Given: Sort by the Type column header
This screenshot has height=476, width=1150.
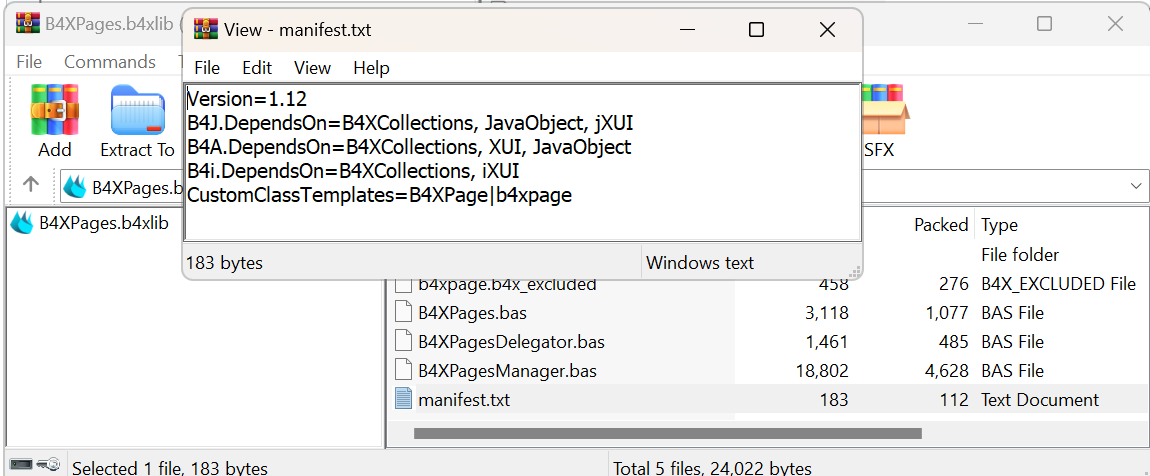Looking at the screenshot, I should tap(999, 225).
